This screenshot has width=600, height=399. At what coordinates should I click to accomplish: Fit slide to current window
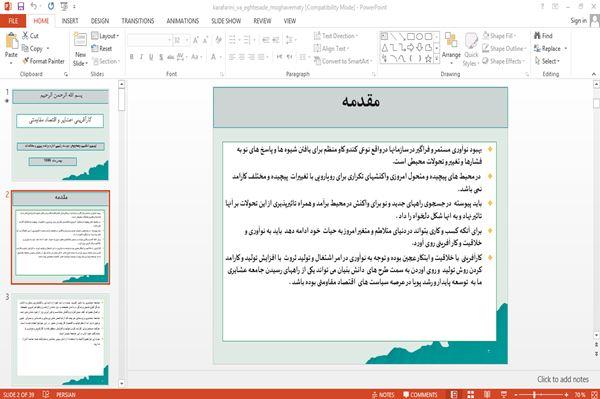click(594, 394)
